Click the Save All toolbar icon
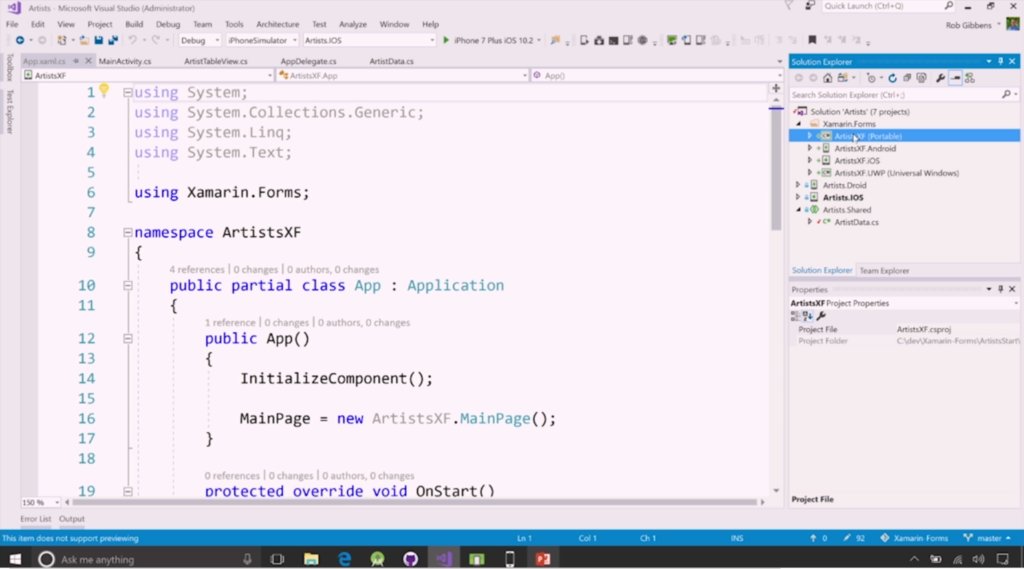Screen dimensions: 1024x569 point(112,41)
